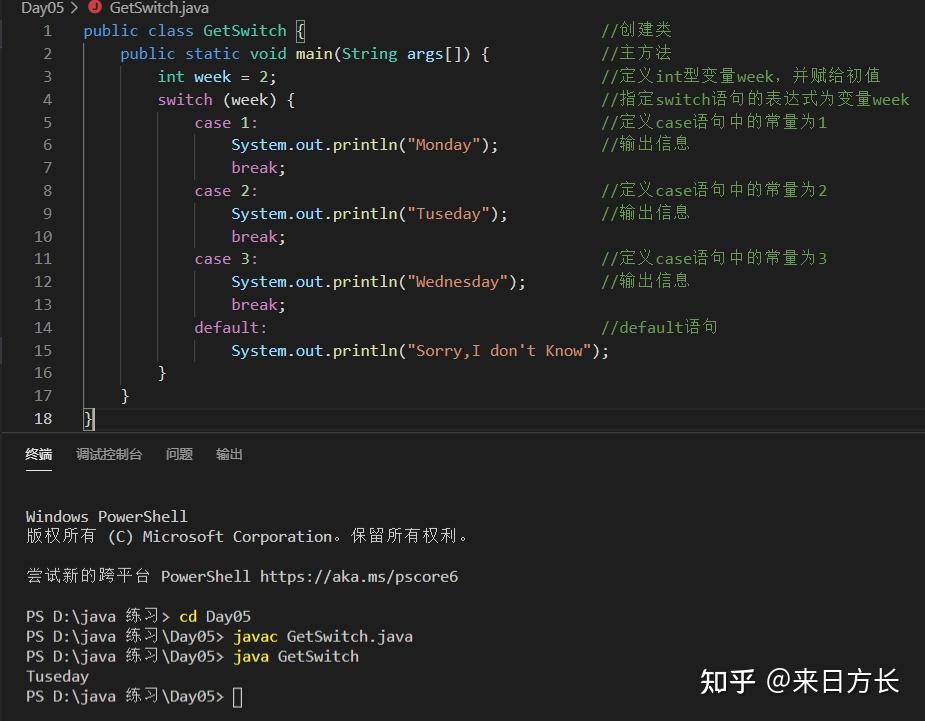Open the GetSwitch.java breadcrumb dropdown
This screenshot has width=925, height=721.
point(157,8)
